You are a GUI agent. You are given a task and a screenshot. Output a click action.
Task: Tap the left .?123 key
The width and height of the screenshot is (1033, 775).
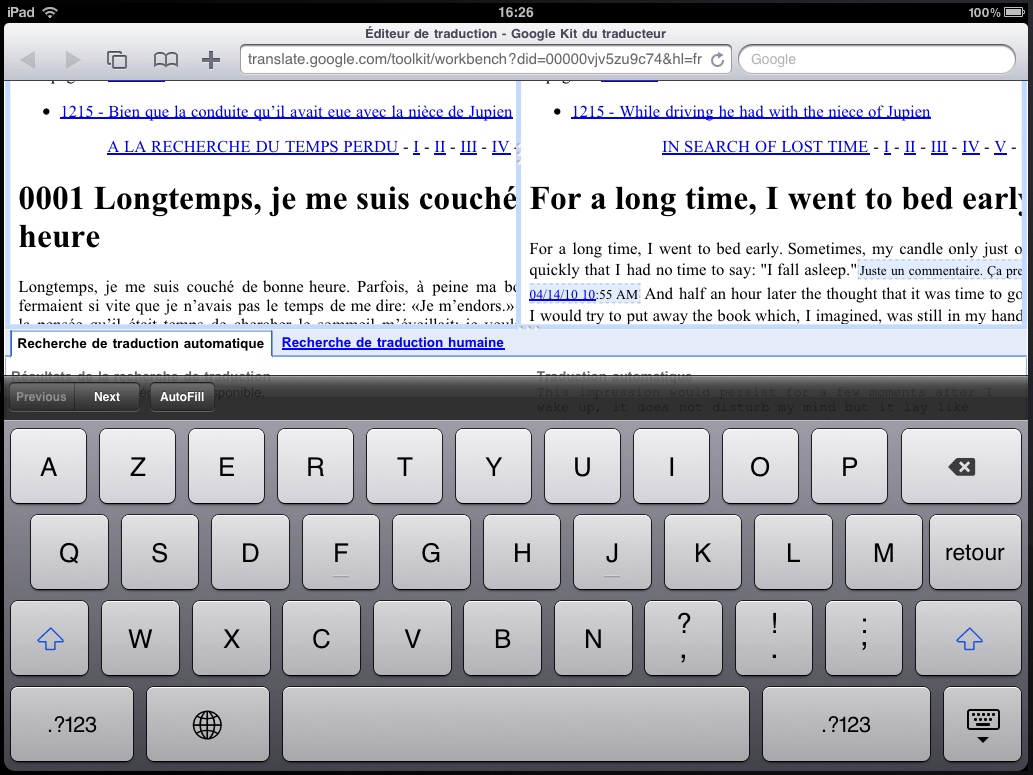(x=72, y=724)
